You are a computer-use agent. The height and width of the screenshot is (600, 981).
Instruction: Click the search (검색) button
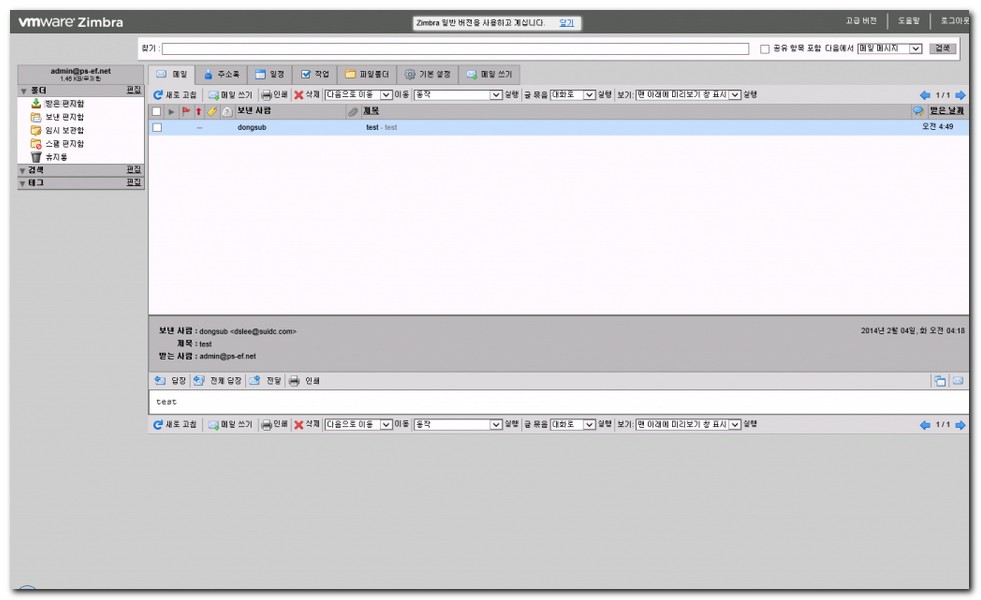tap(942, 49)
